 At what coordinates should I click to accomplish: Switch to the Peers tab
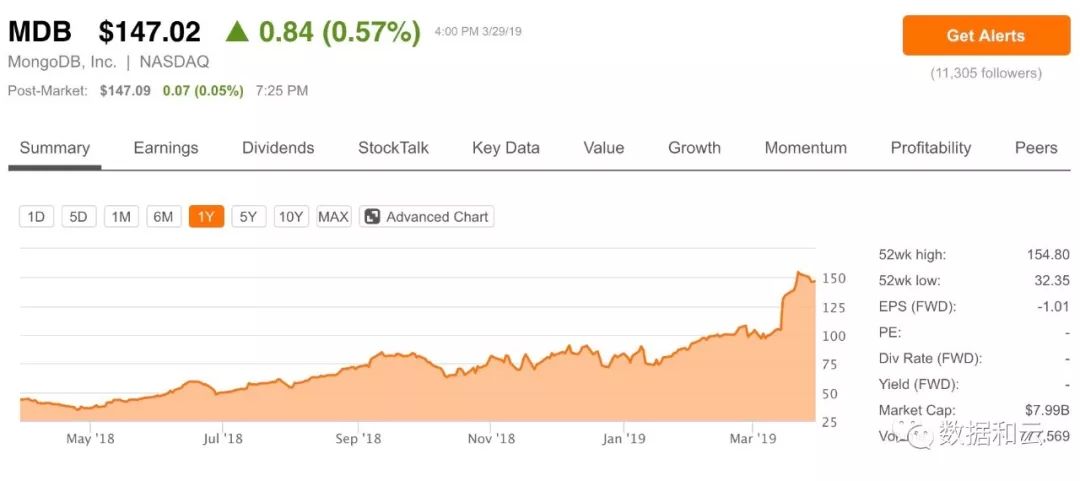pos(1036,148)
